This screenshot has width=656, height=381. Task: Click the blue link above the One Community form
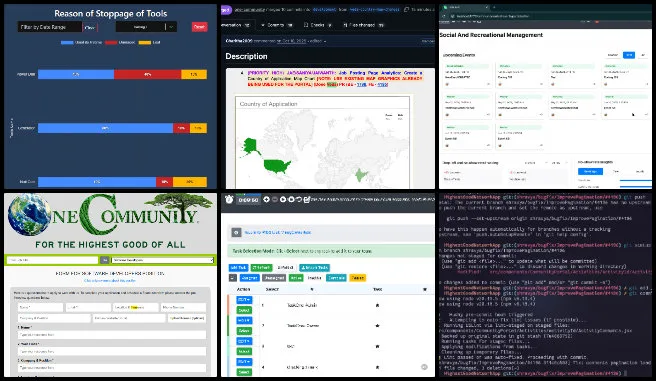(110, 281)
